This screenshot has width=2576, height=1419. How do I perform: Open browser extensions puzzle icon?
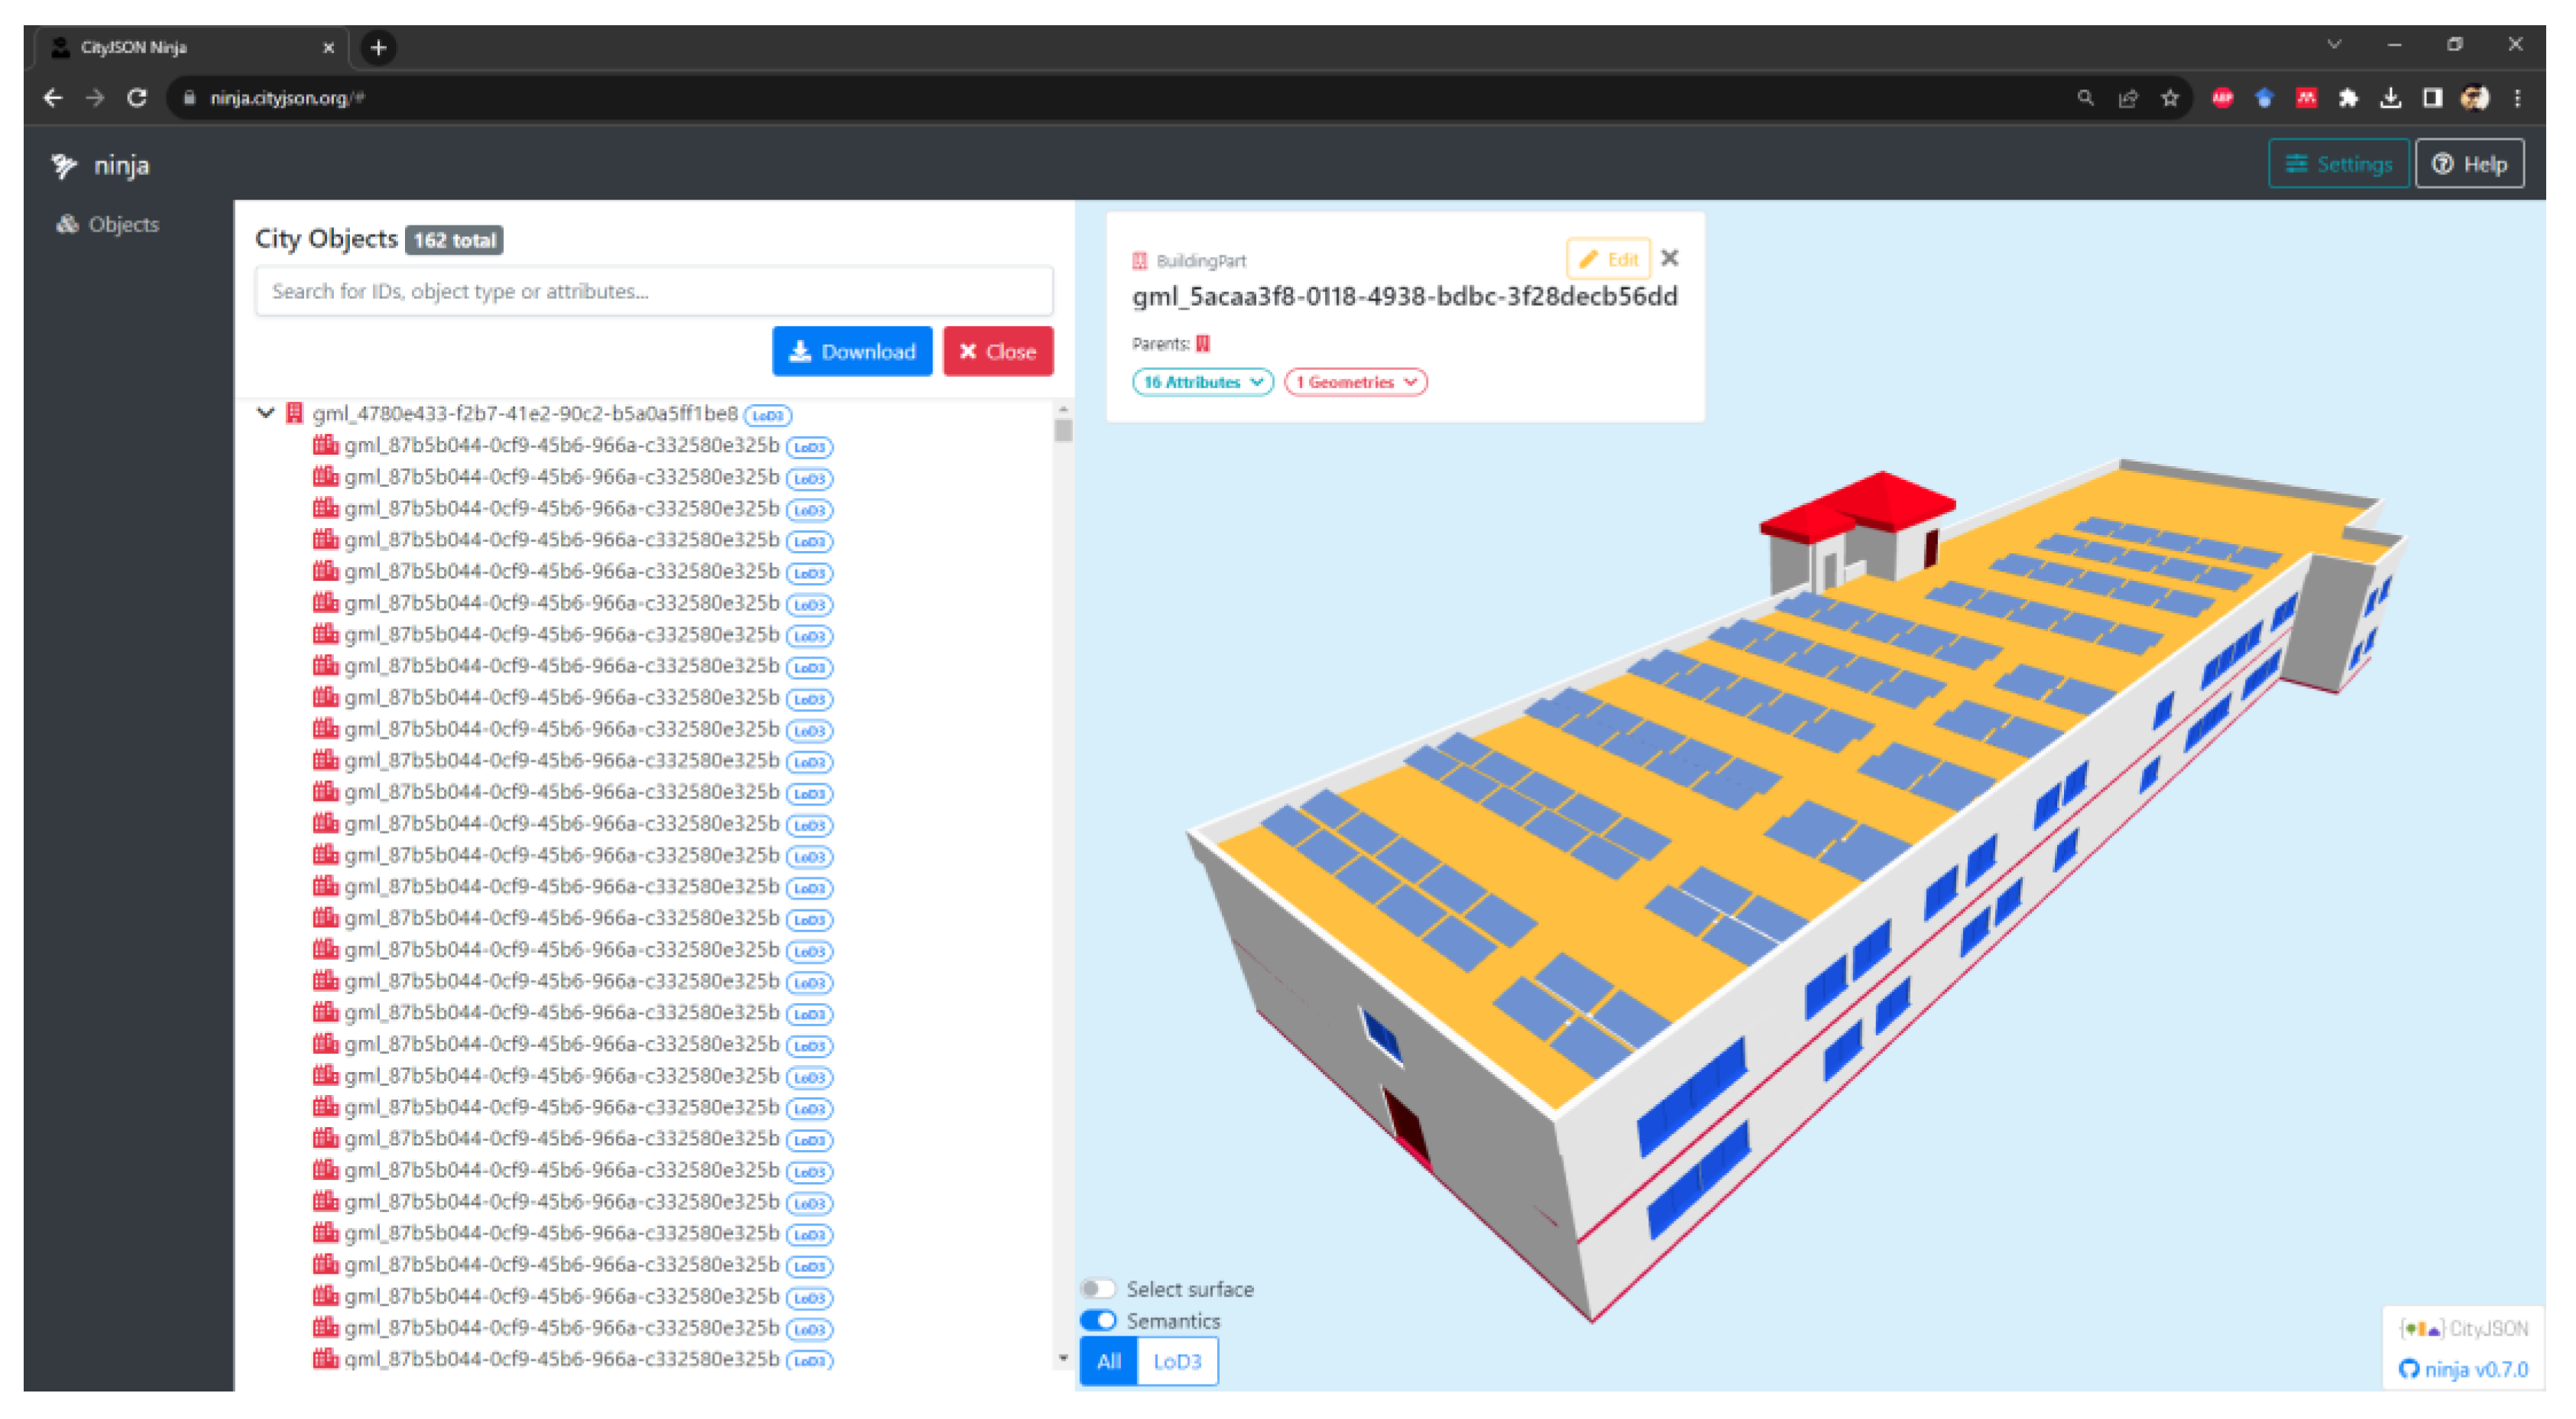pos(2348,98)
